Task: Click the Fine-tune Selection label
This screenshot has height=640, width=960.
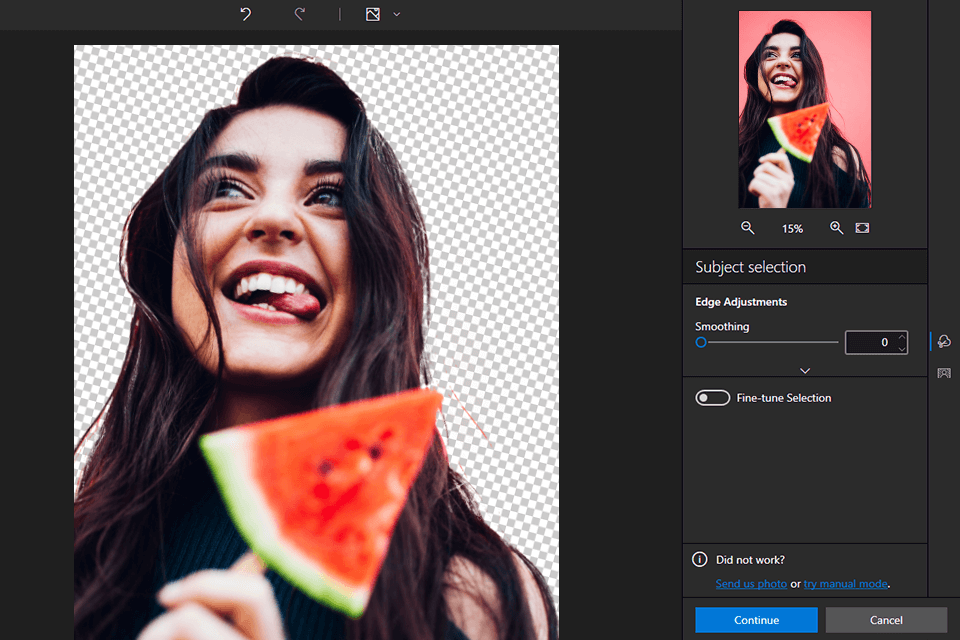Action: [784, 398]
